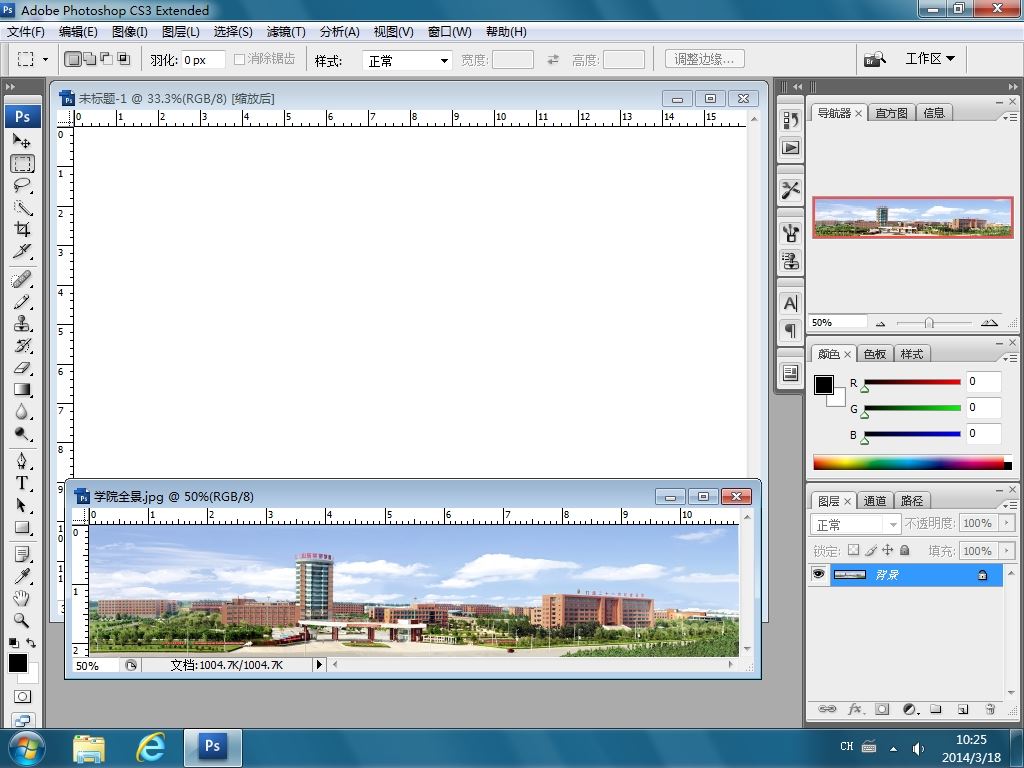The height and width of the screenshot is (768, 1024).
Task: Switch to the 通道 tab
Action: 875,501
